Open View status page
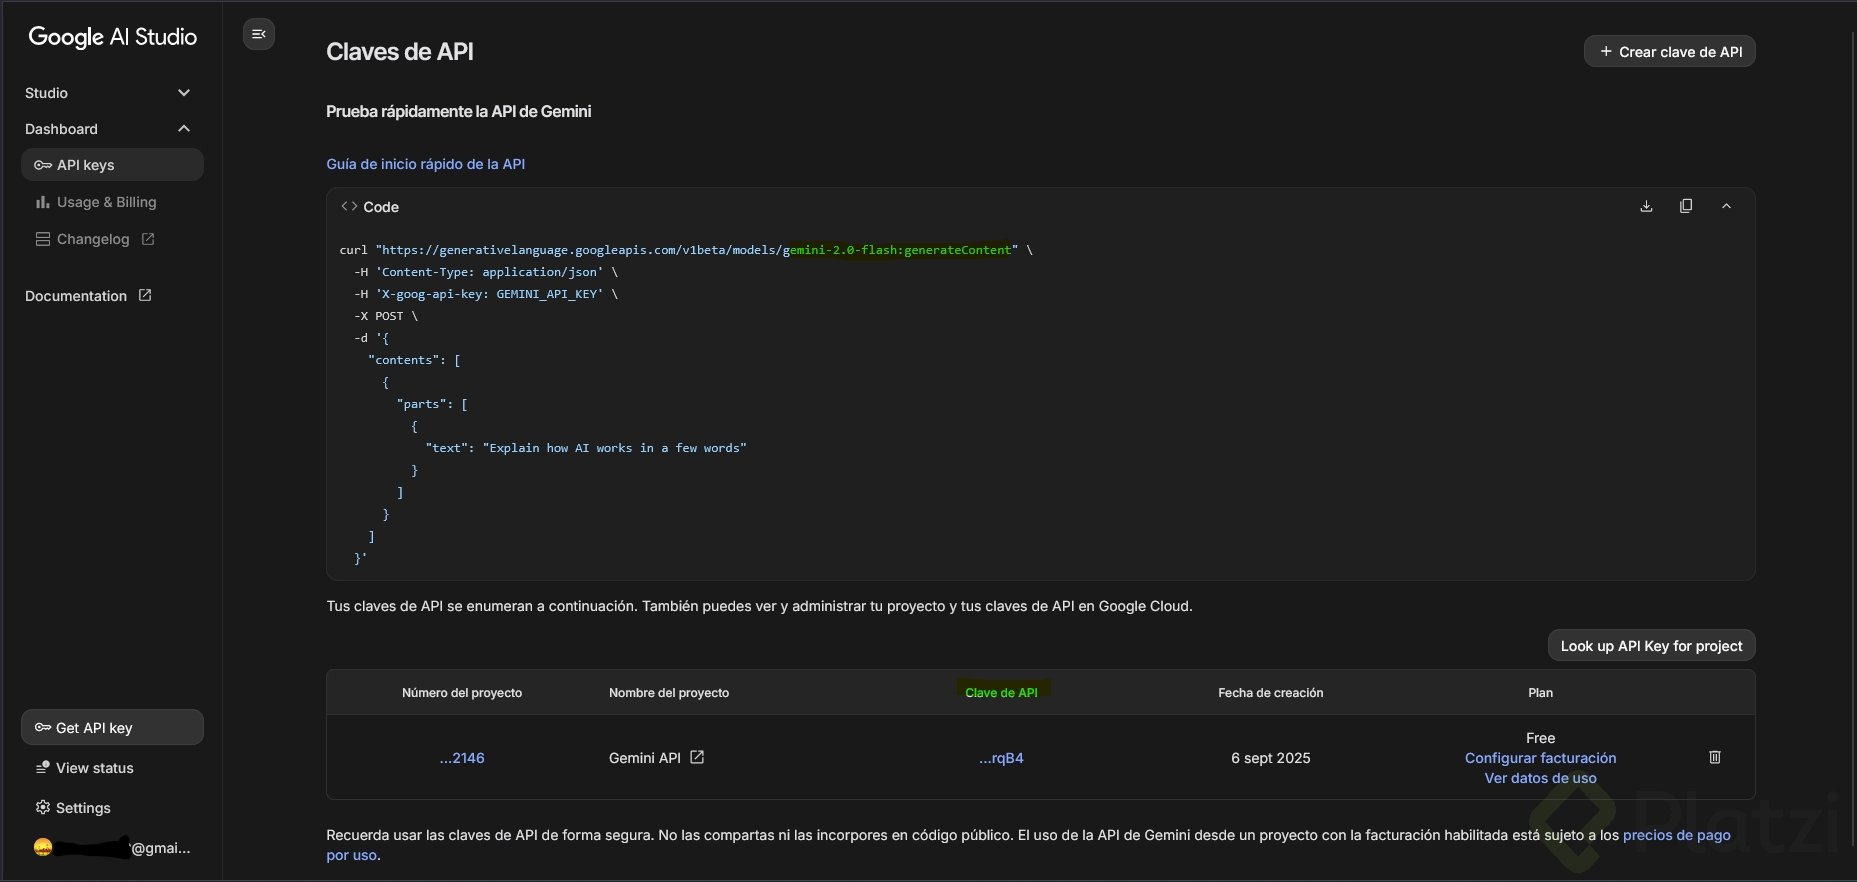The image size is (1857, 882). [84, 768]
